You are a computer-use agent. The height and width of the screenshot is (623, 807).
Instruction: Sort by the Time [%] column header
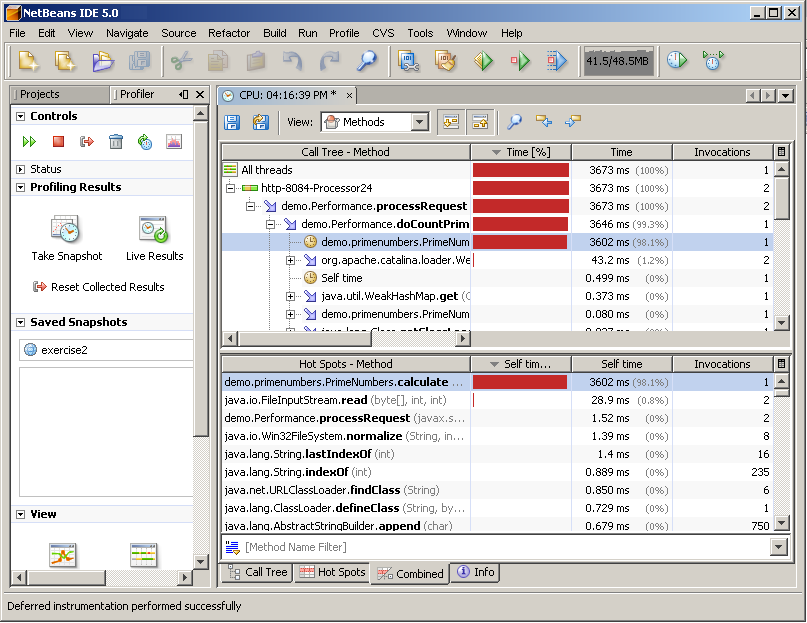click(x=521, y=152)
